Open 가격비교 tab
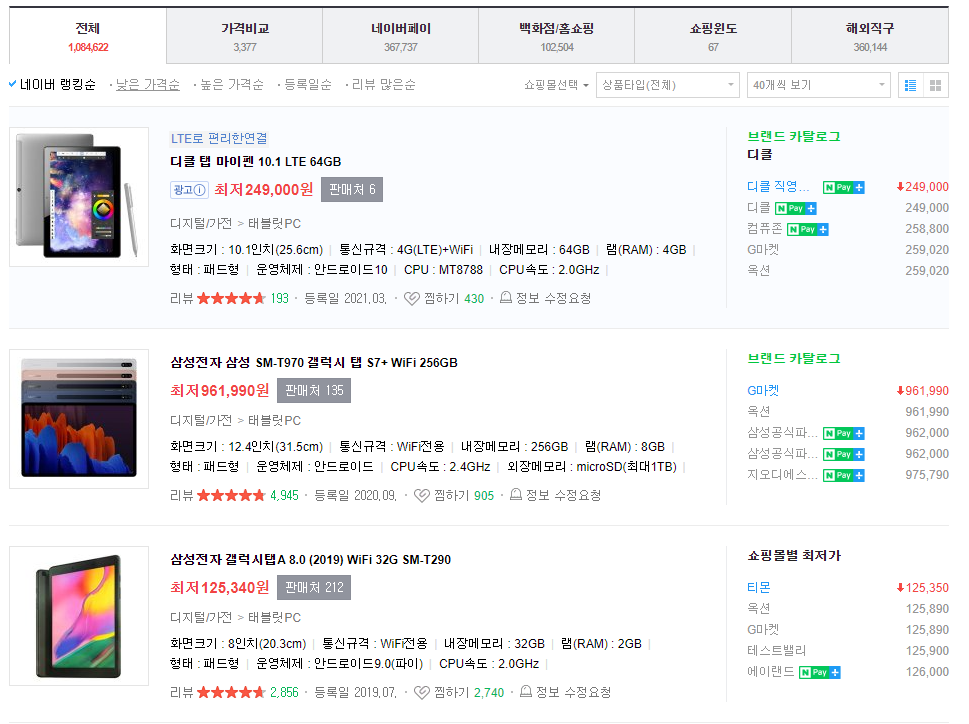Screen dimensions: 969x724 245,36
